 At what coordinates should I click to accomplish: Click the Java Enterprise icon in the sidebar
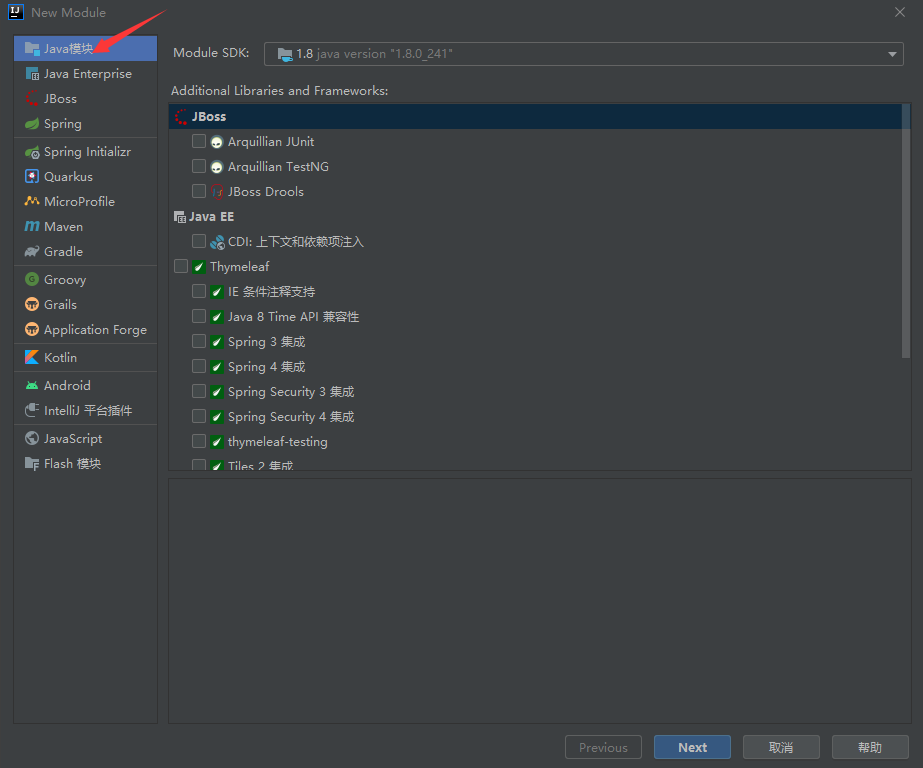[32, 74]
